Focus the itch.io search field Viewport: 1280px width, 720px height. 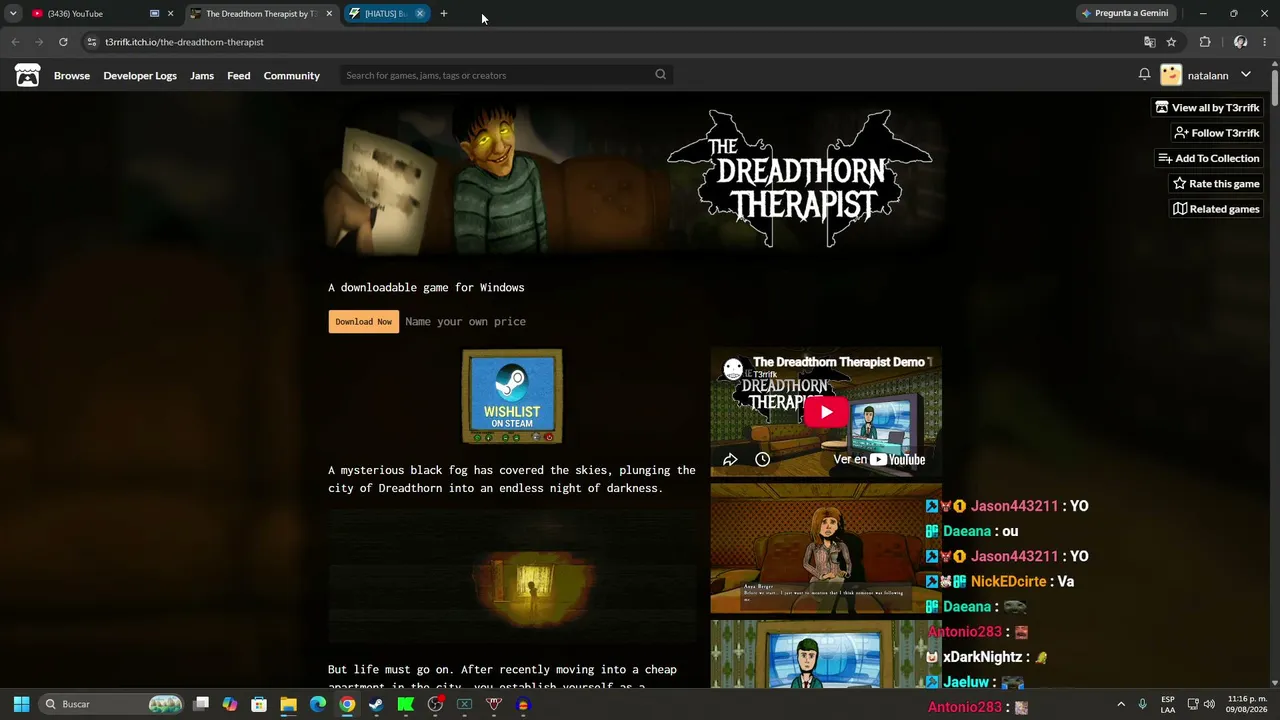tap(505, 75)
